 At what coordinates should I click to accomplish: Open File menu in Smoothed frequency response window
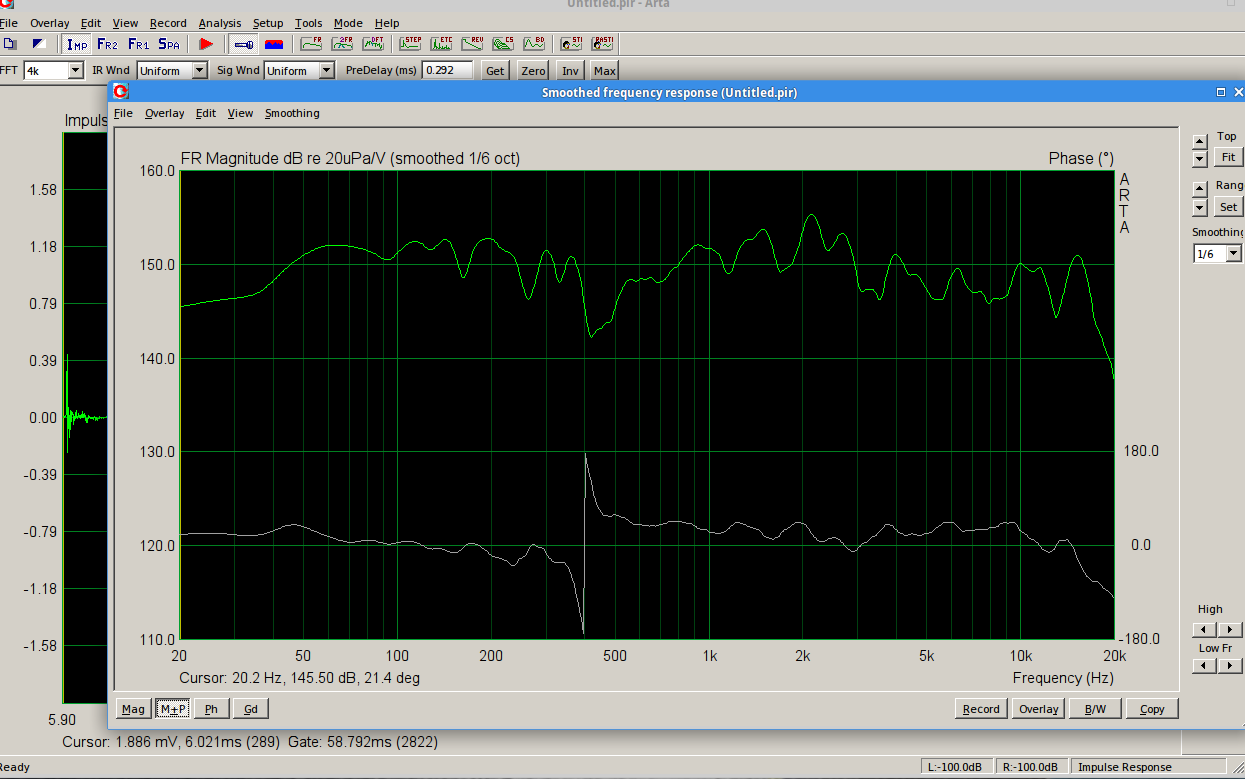pyautogui.click(x=123, y=113)
